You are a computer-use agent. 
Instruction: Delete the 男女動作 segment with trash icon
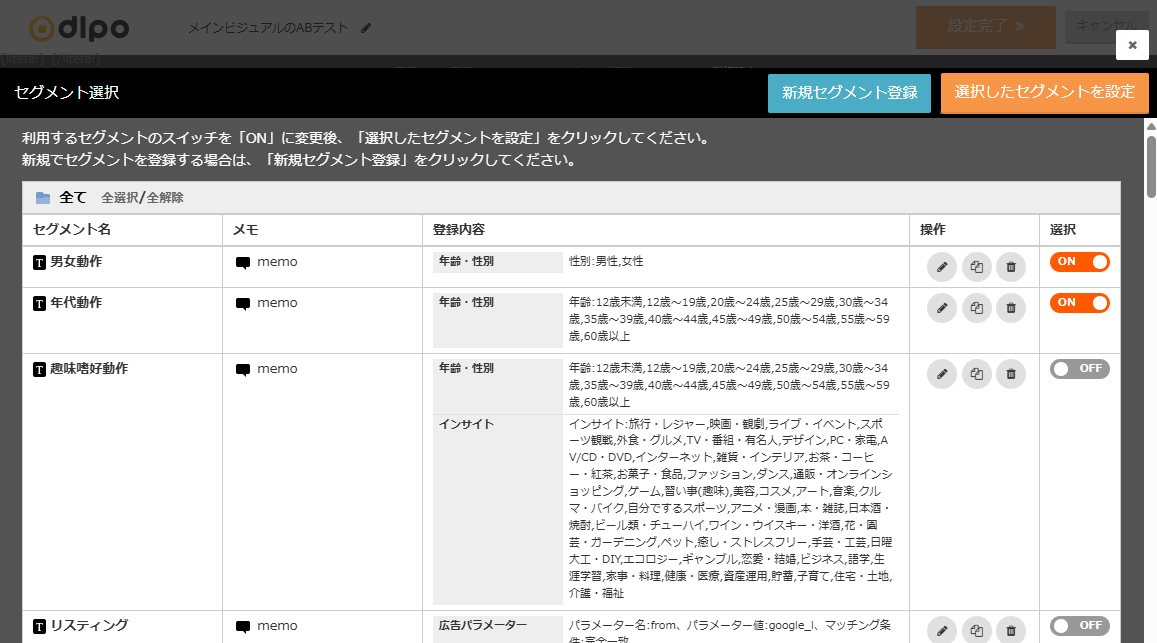click(1011, 267)
